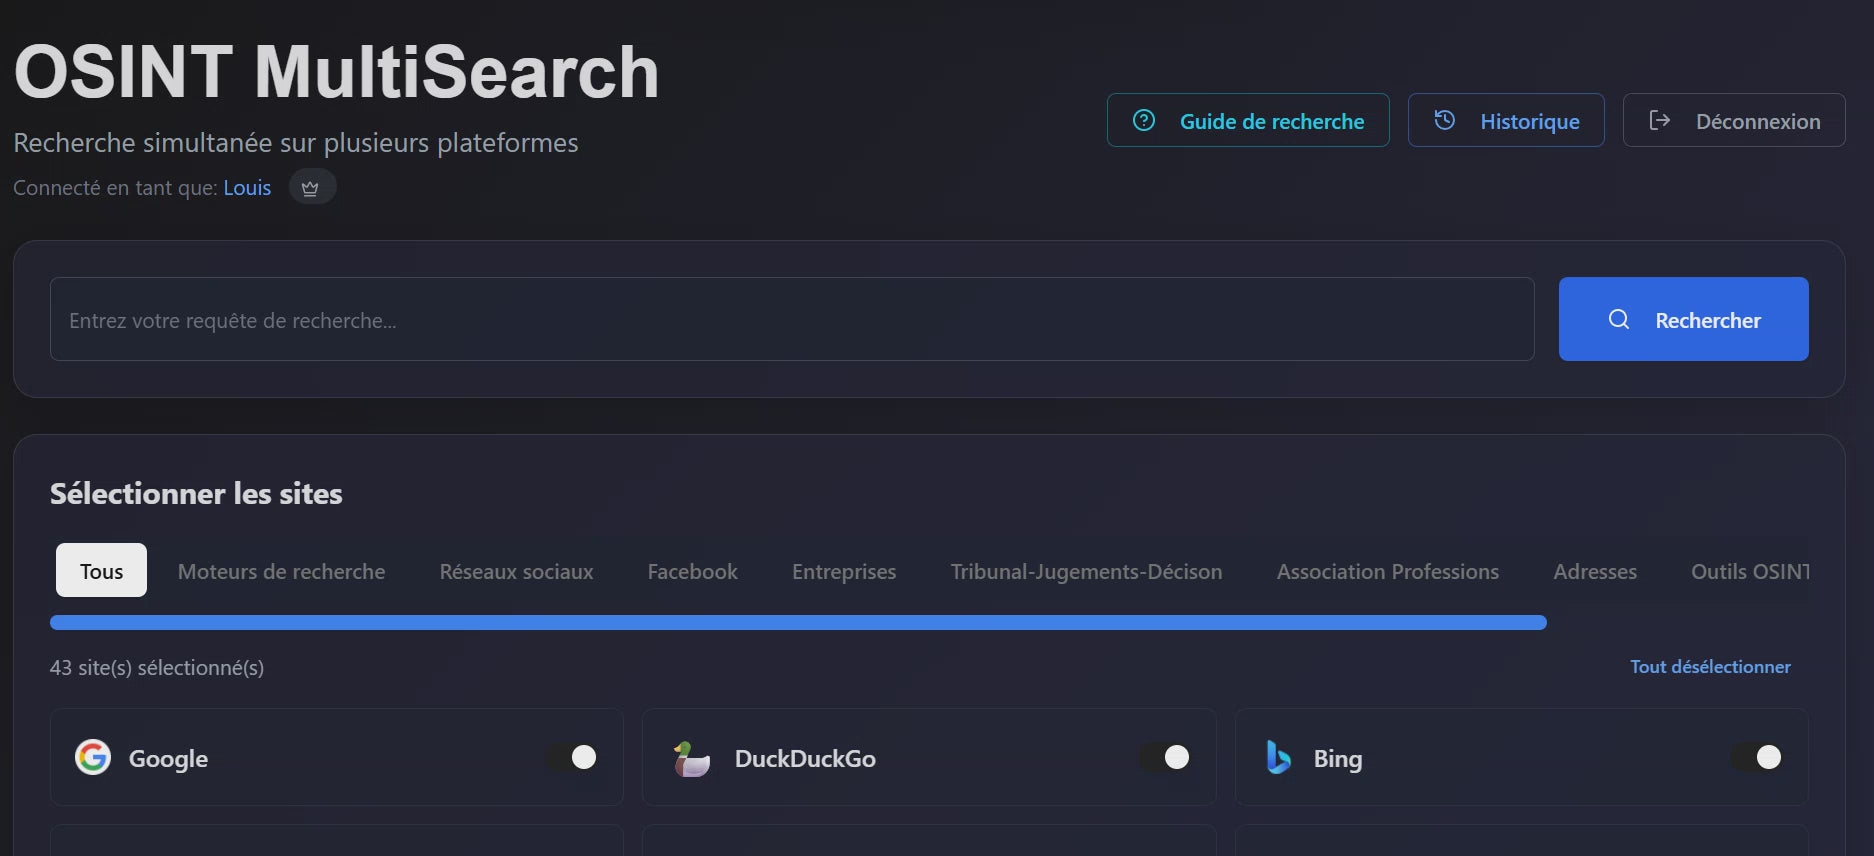Click the DuckDuckGo duck icon
Viewport: 1874px width, 856px height.
point(691,759)
